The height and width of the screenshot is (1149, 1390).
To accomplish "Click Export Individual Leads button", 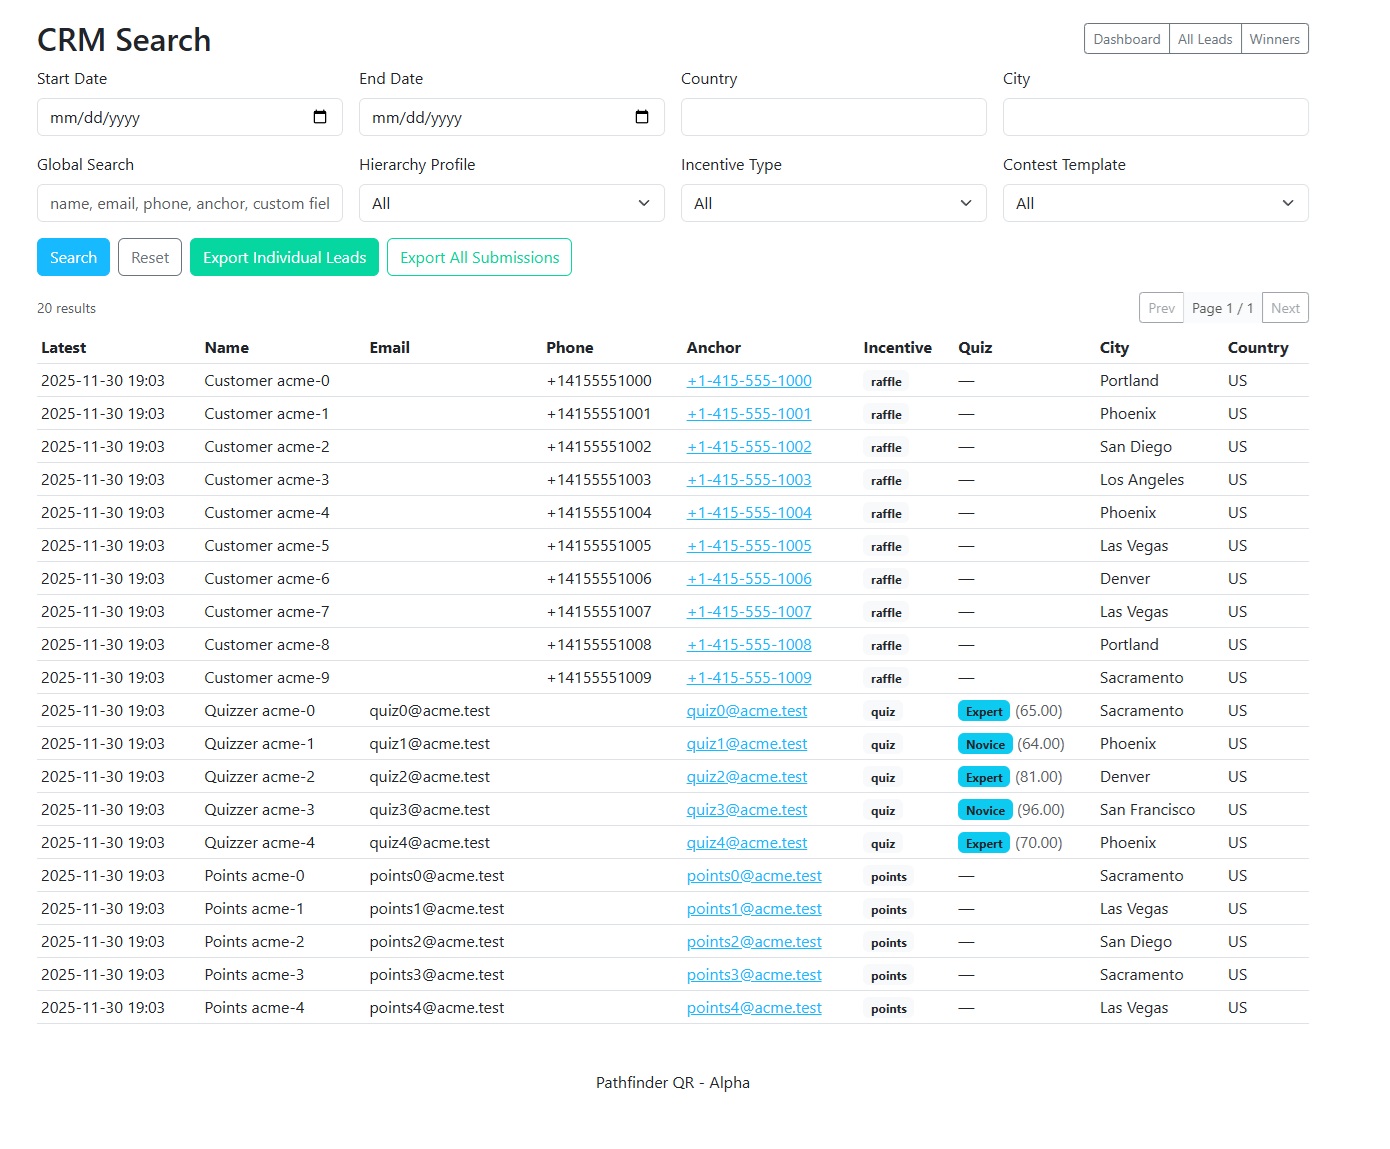I will (284, 257).
